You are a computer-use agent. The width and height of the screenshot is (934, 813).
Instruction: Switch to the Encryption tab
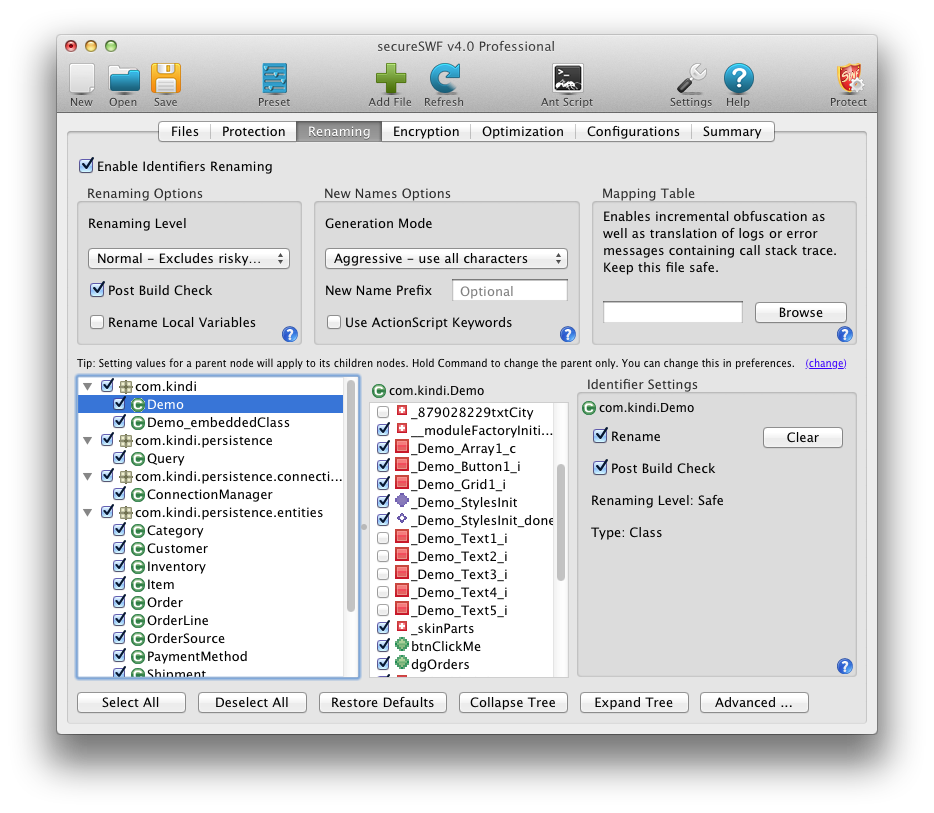[426, 131]
